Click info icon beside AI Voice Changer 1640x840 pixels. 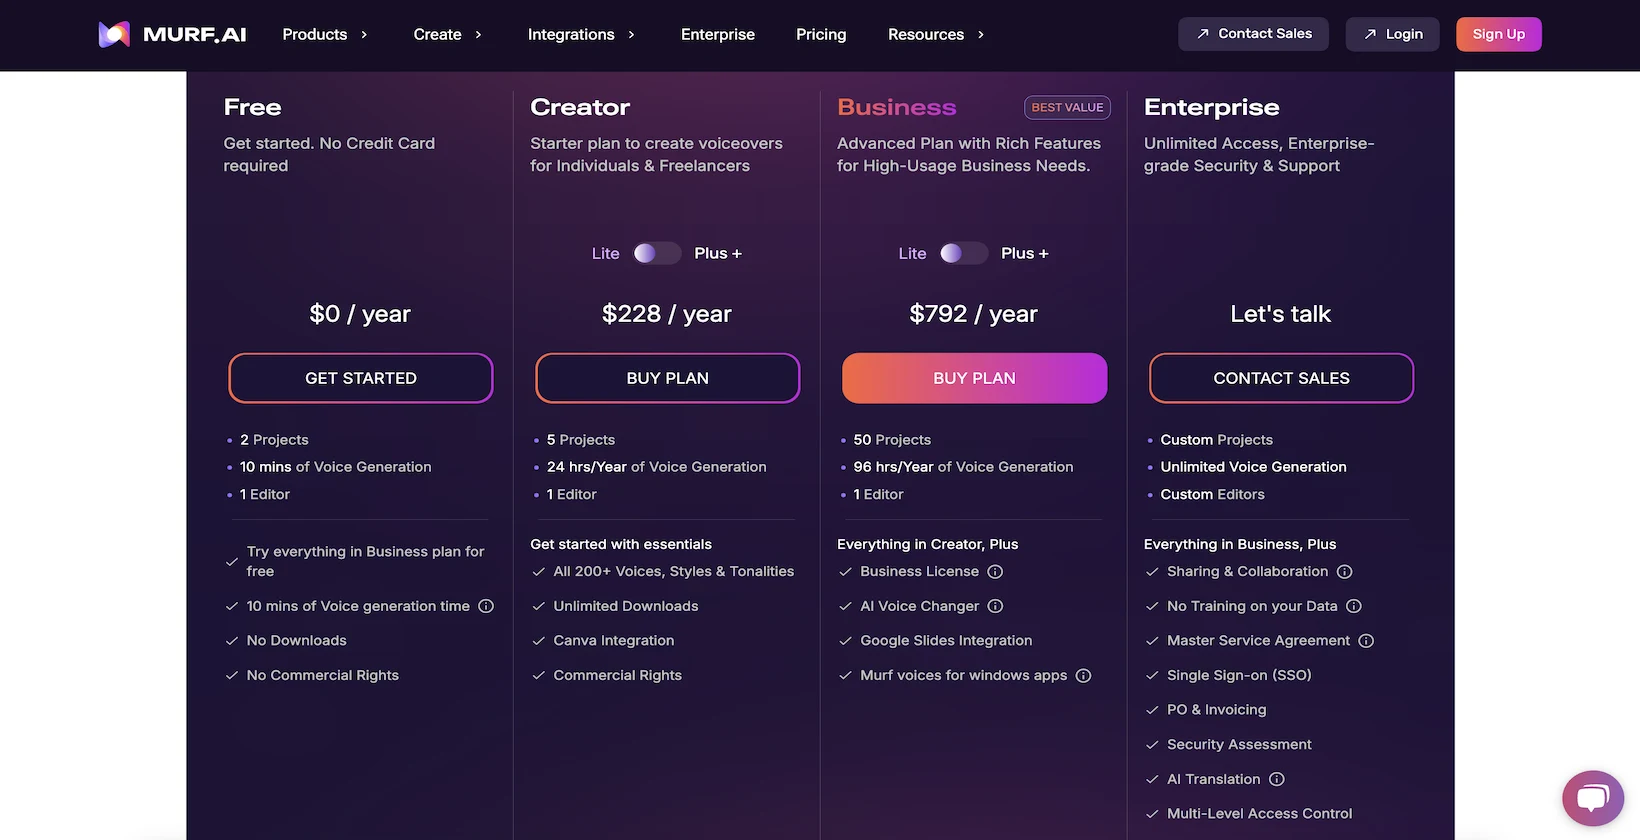995,606
